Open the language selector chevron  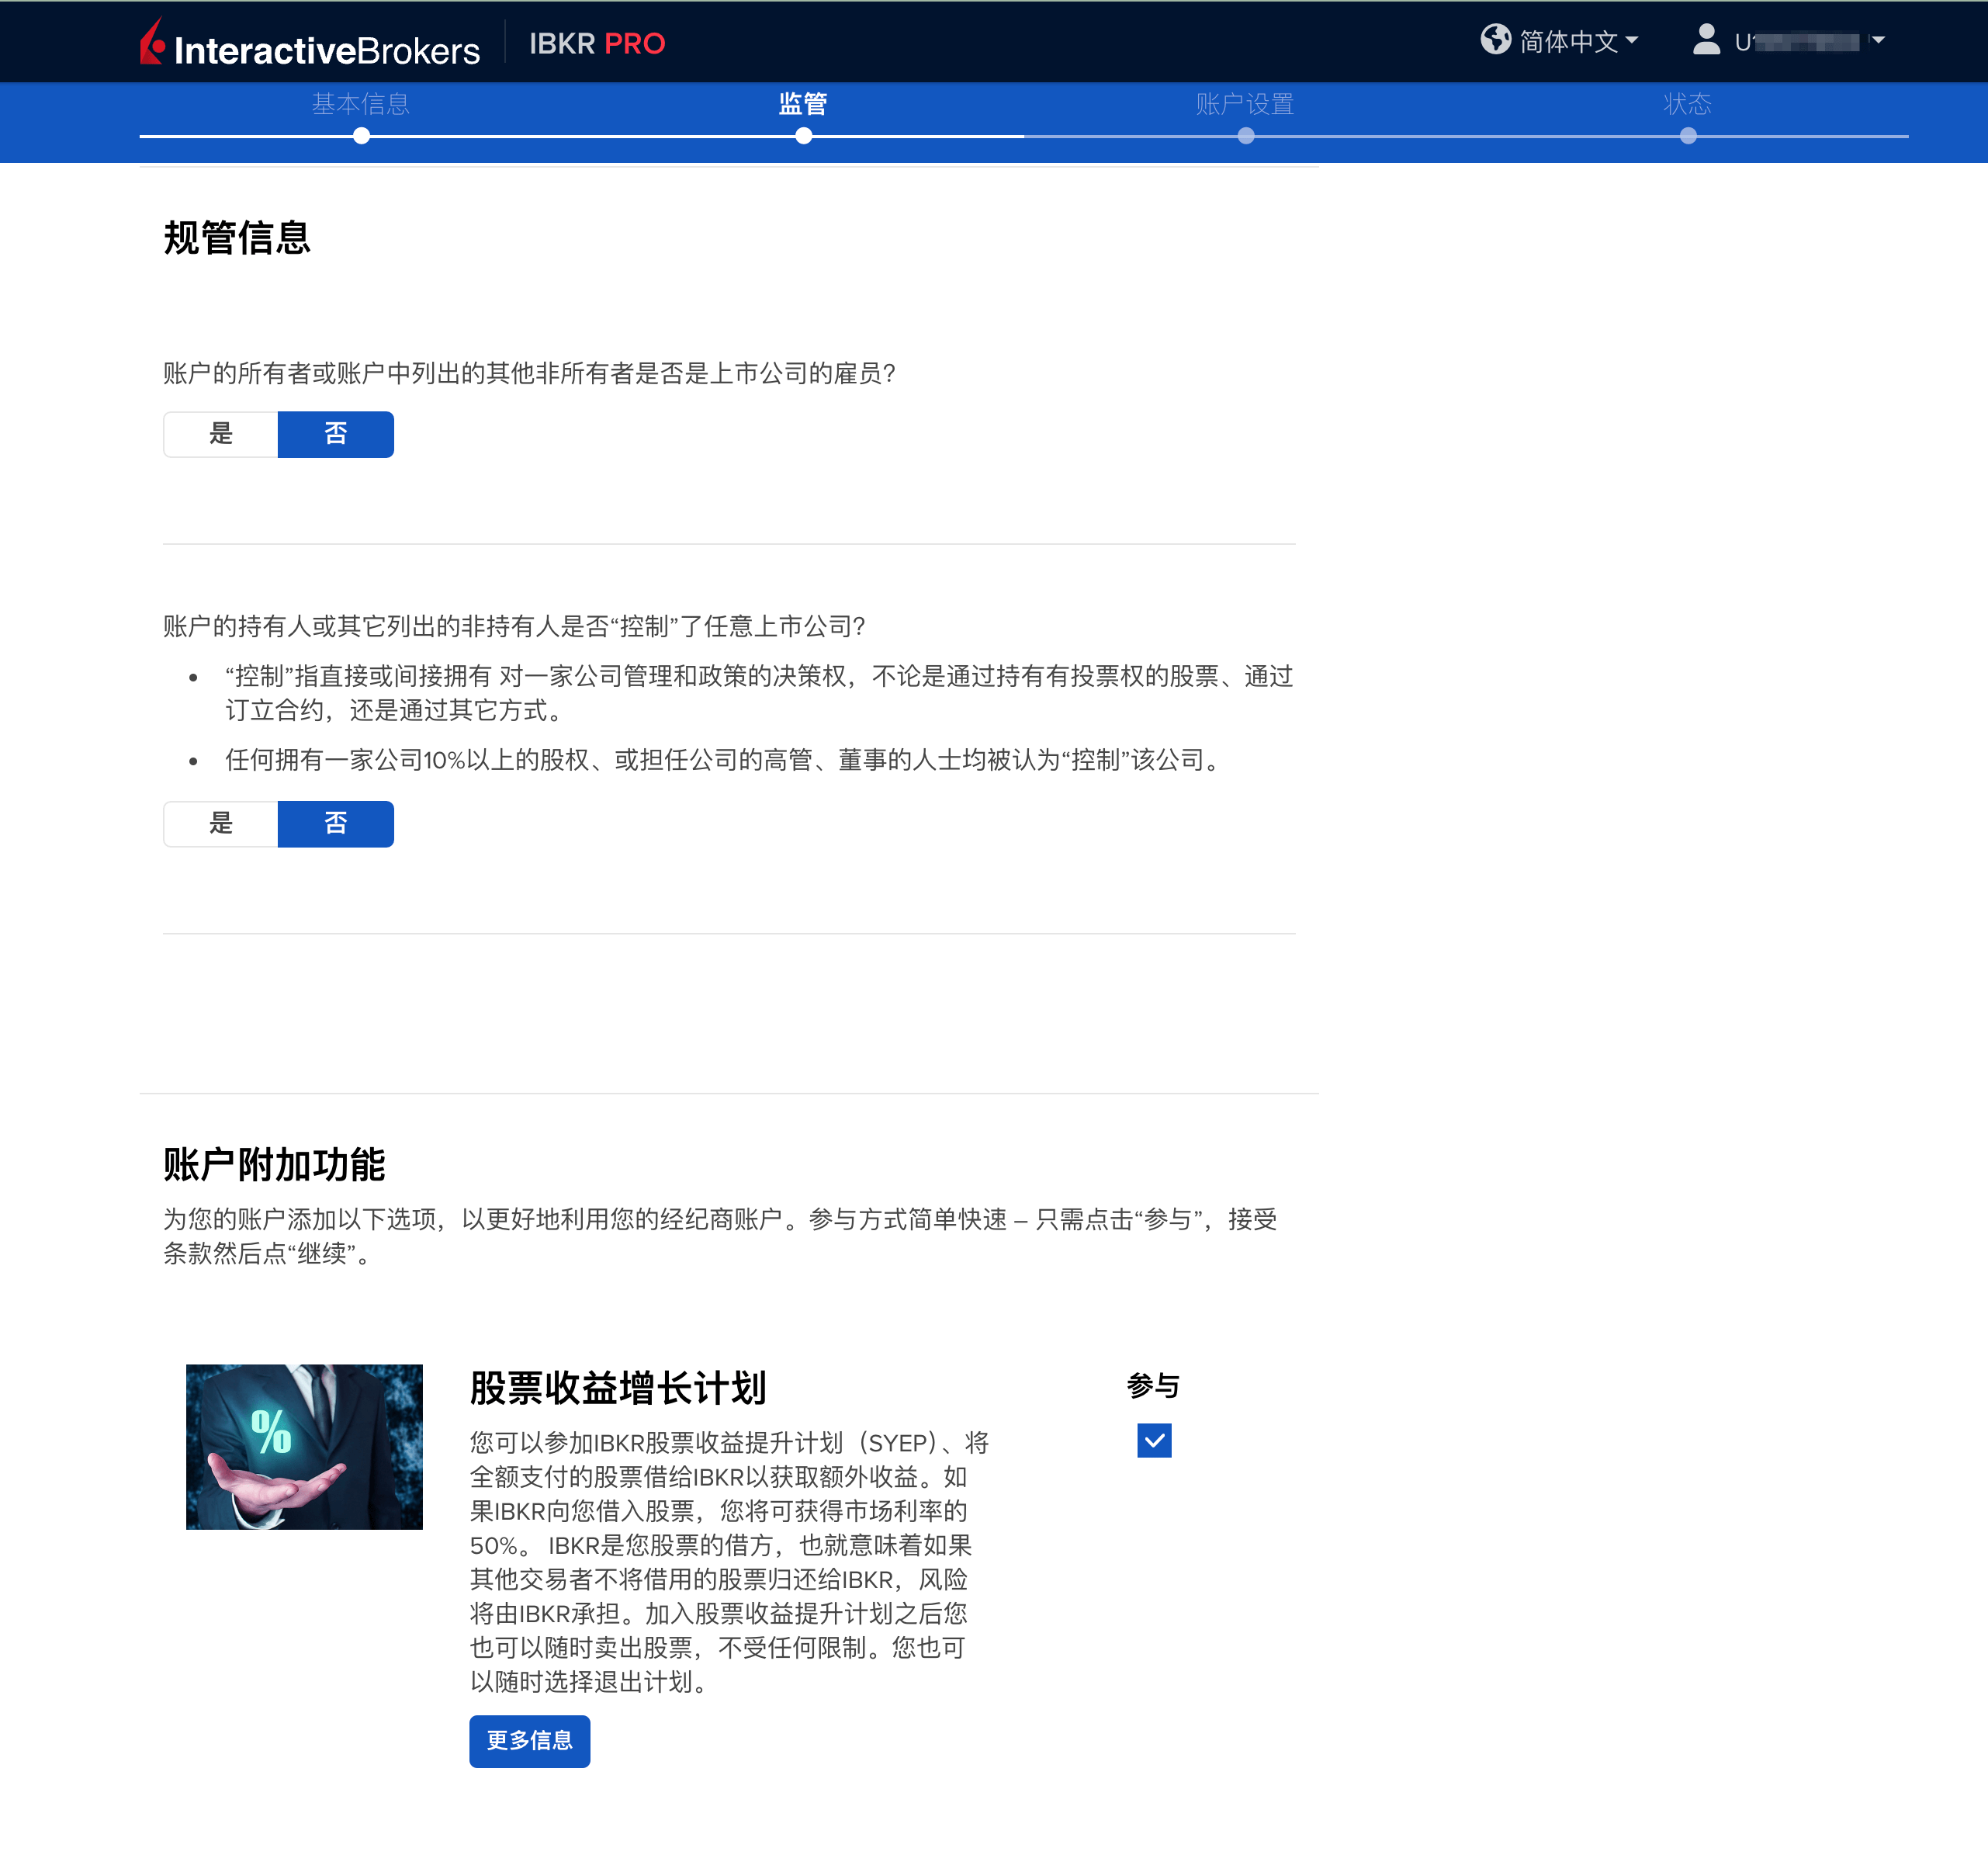pos(1632,40)
